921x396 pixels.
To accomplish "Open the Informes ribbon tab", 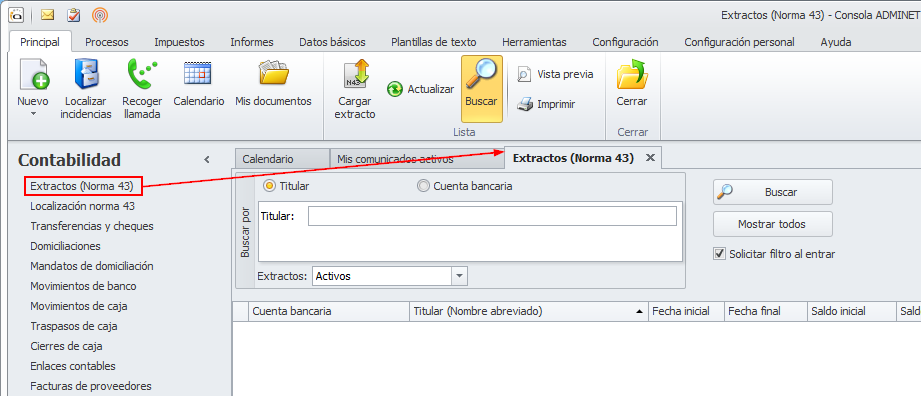I will 252,42.
